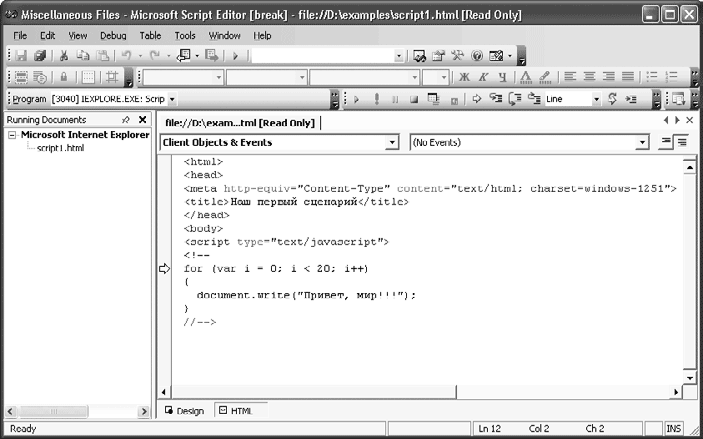Select script1.html in Running Documents tree

[x=60, y=148]
